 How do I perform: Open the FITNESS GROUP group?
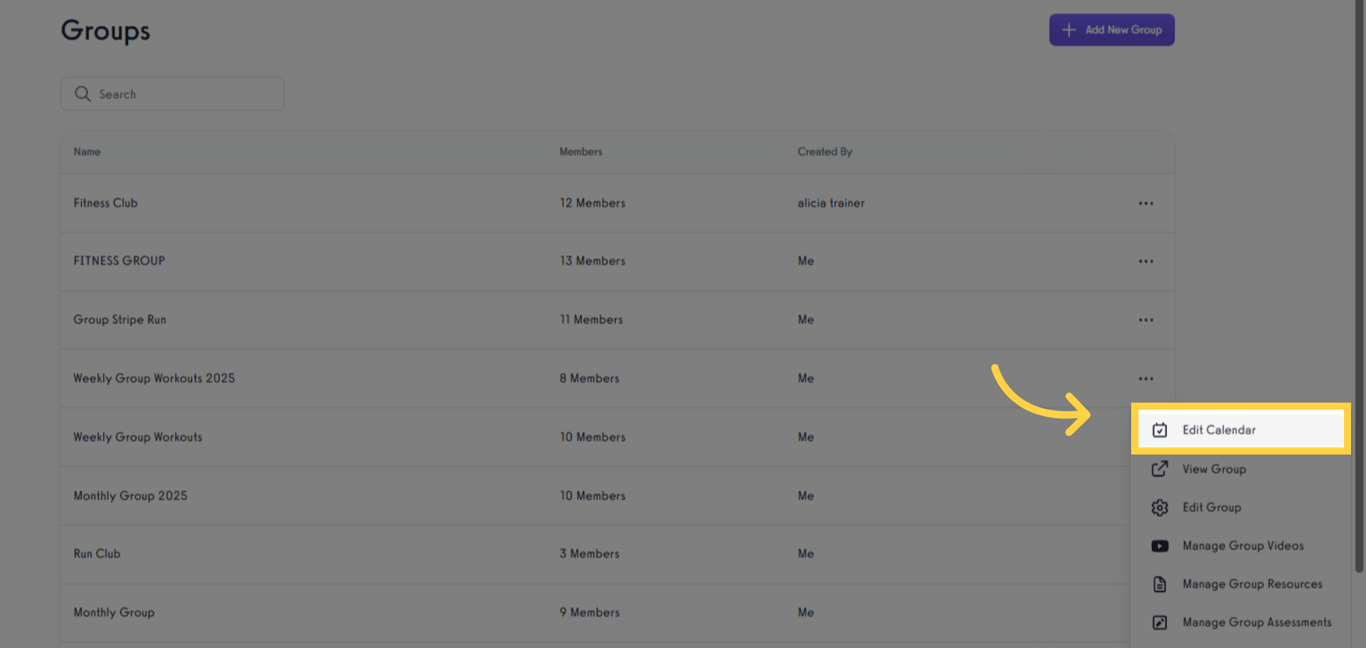pyautogui.click(x=119, y=261)
